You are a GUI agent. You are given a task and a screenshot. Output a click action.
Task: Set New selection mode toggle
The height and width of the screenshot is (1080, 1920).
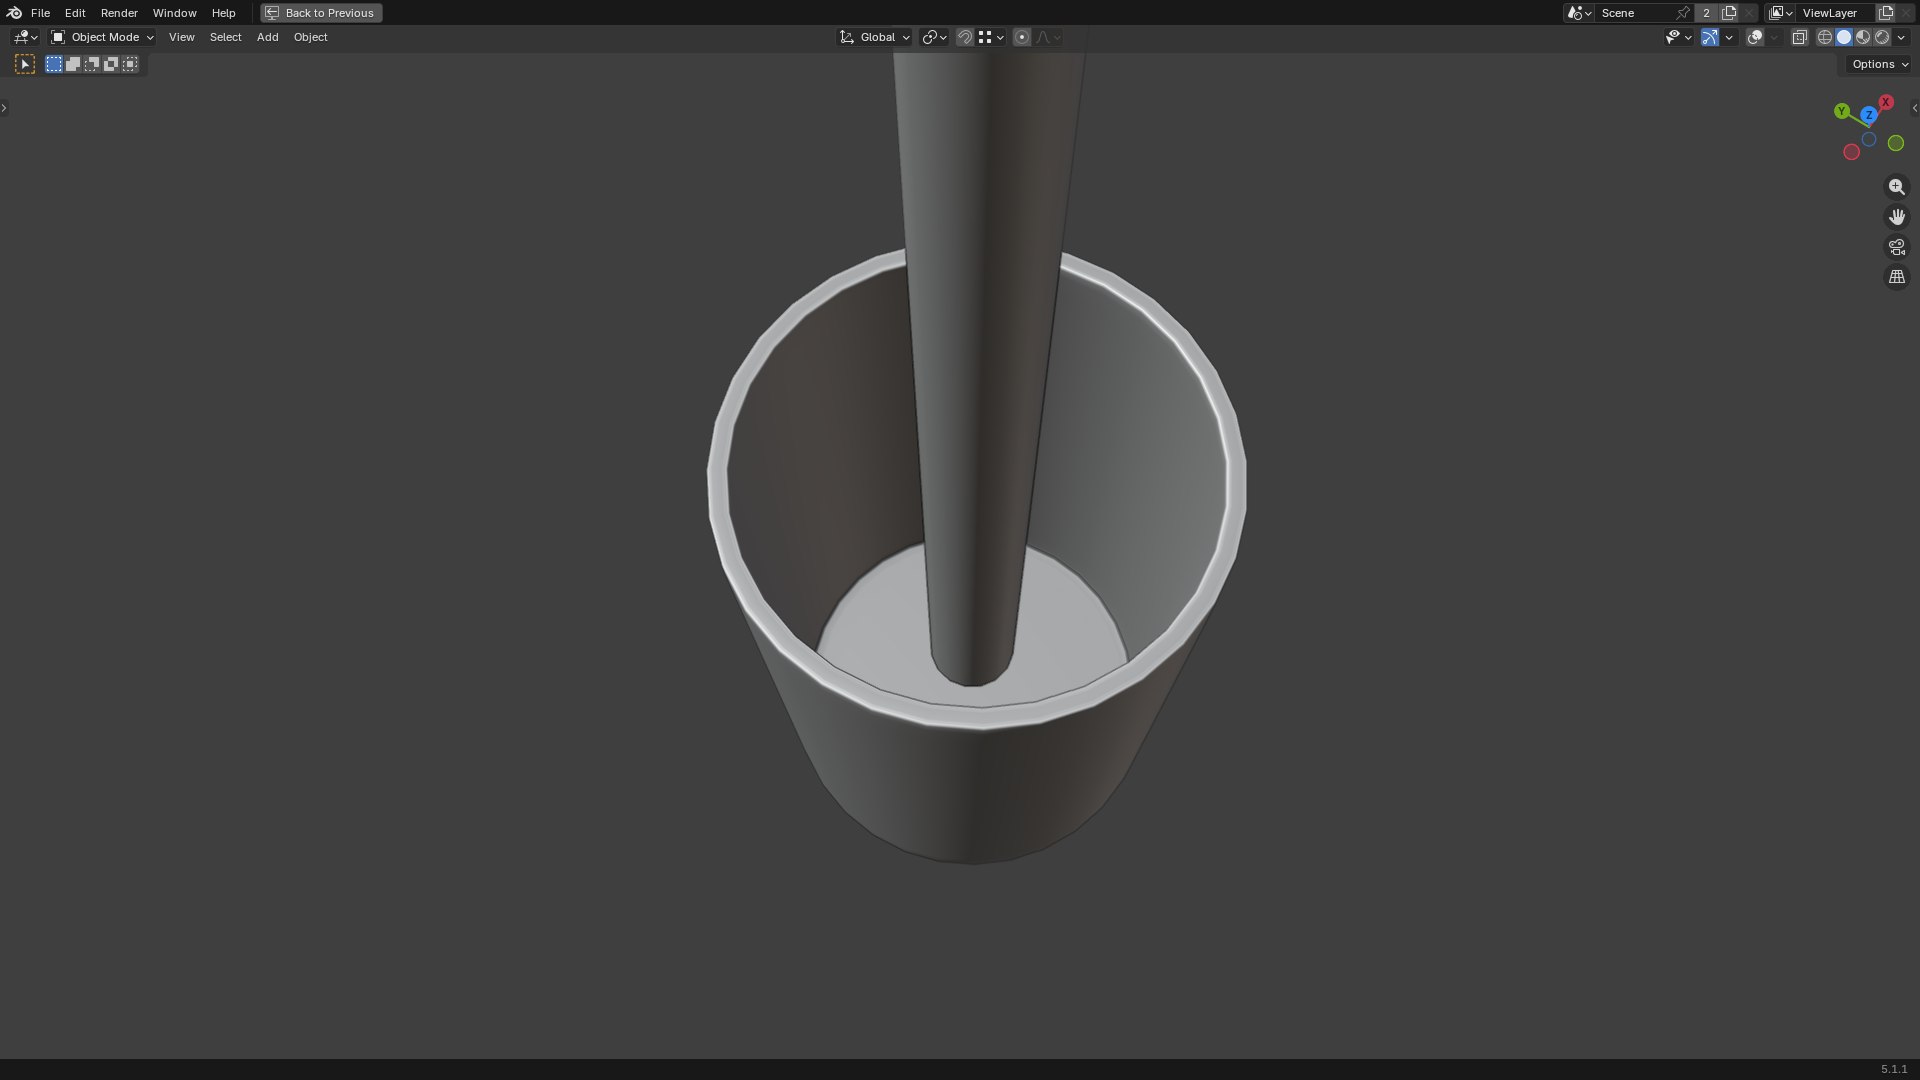pyautogui.click(x=54, y=64)
